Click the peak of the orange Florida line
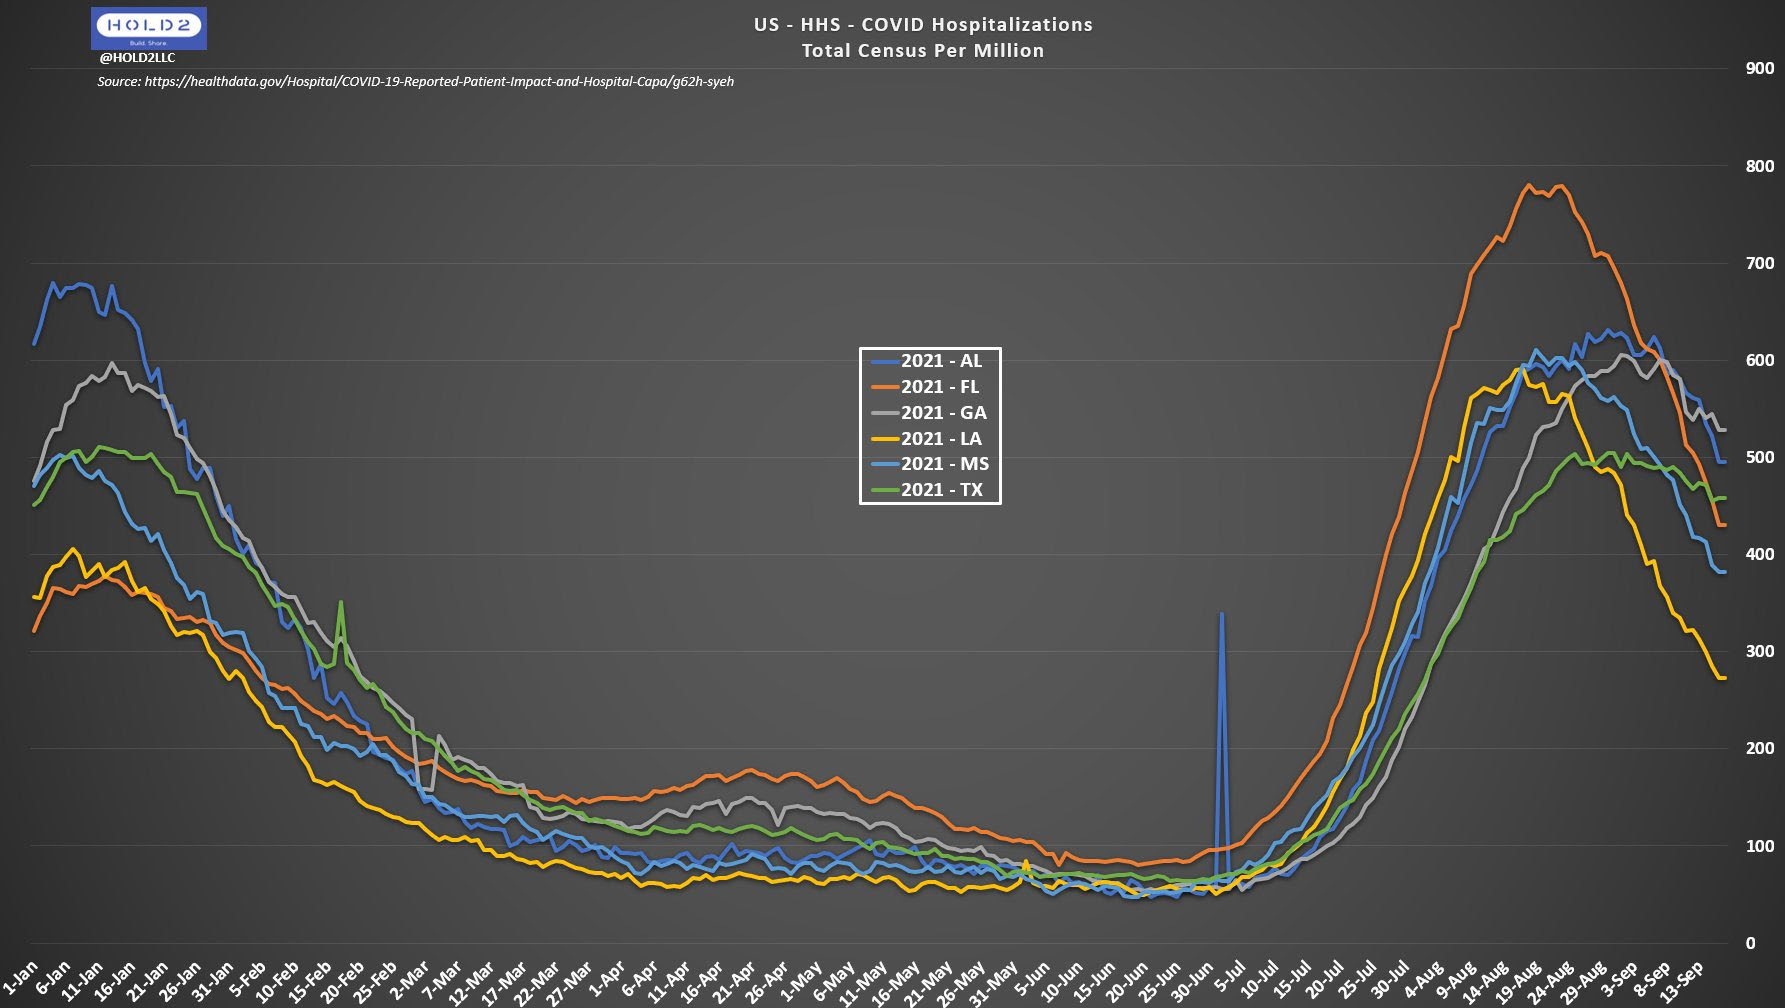The image size is (1785, 1008). (x=1529, y=185)
